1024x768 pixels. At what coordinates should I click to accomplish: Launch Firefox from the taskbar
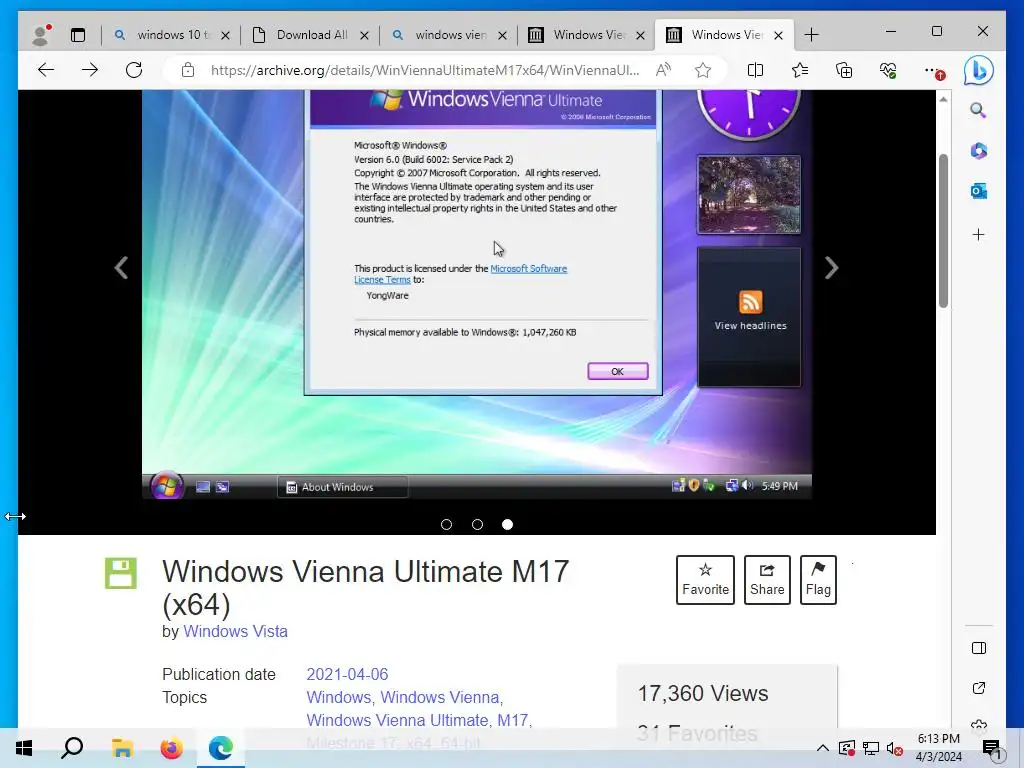coord(171,748)
